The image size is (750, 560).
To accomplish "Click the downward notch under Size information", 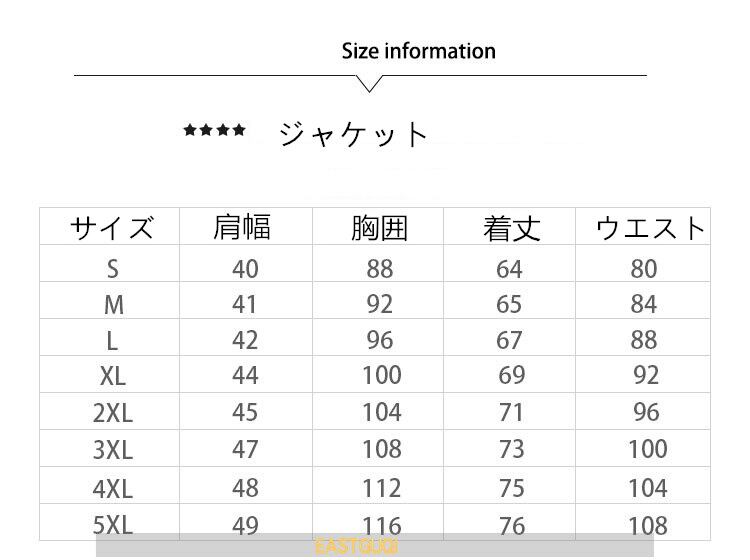I will pyautogui.click(x=369, y=83).
